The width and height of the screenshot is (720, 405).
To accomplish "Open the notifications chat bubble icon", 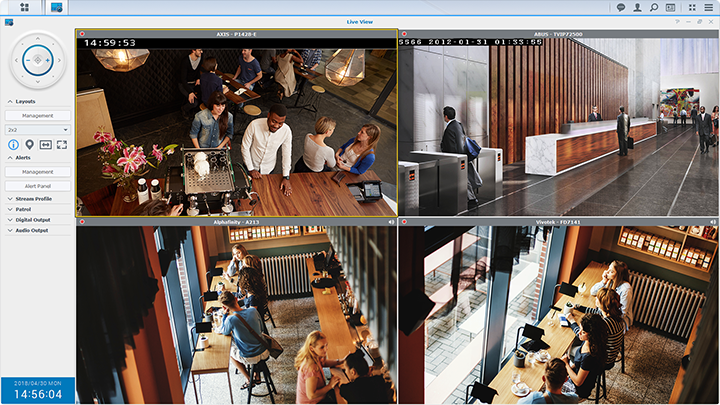I will point(620,7).
